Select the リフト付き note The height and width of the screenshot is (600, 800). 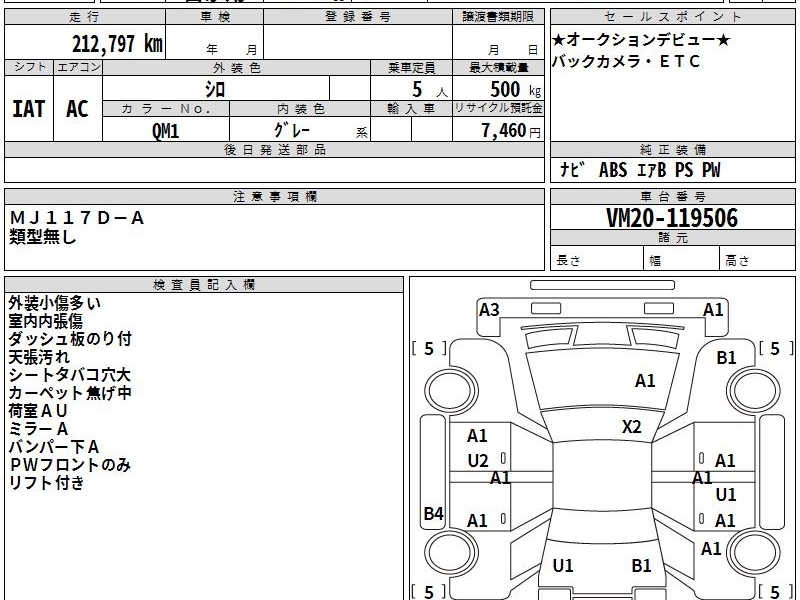coord(46,483)
